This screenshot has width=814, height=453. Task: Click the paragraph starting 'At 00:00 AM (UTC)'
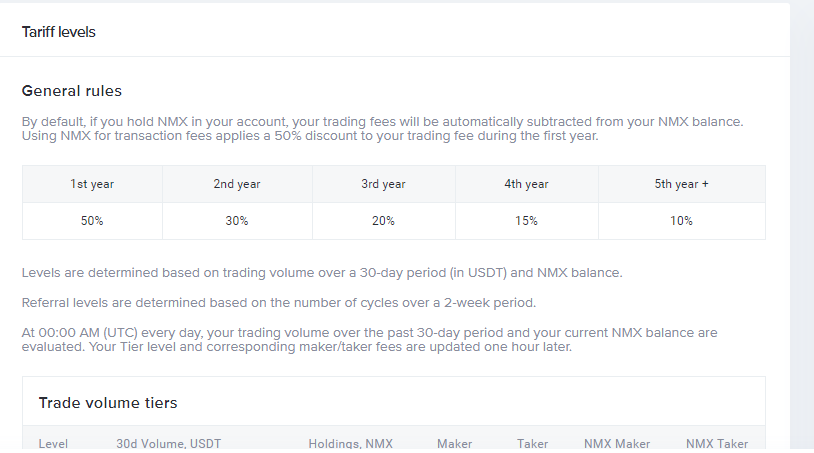pos(370,340)
